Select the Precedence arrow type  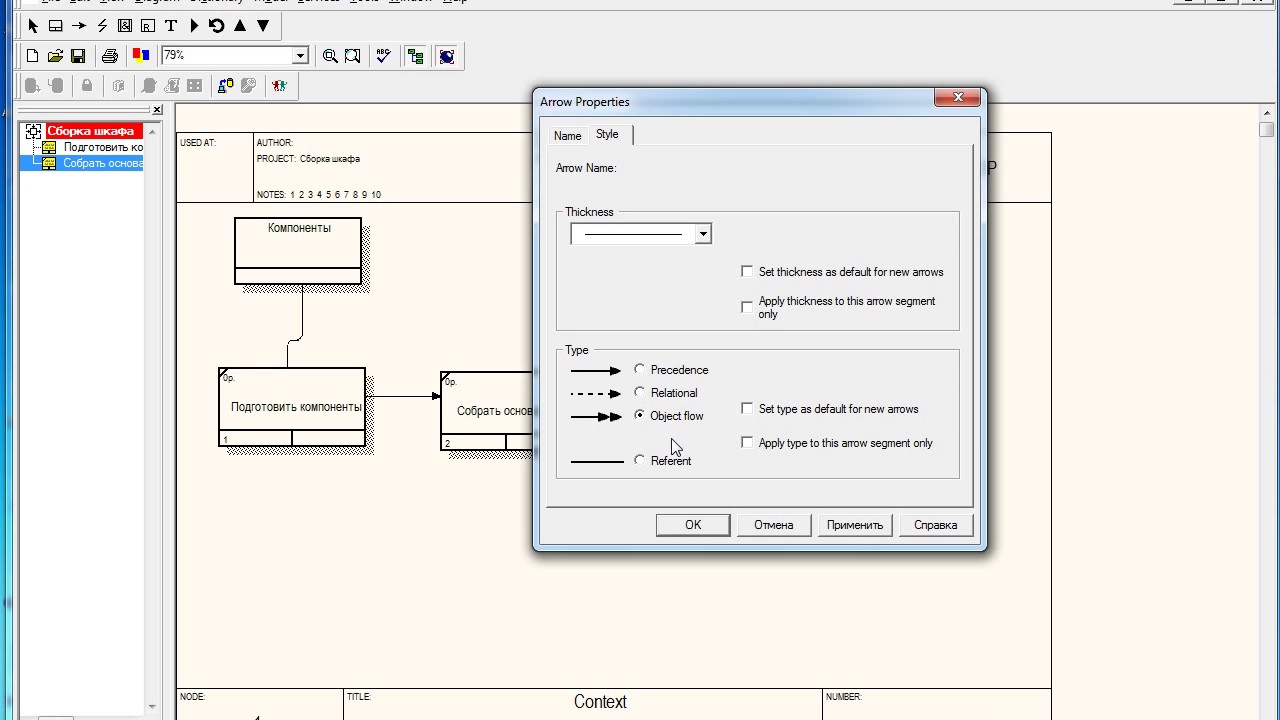point(640,370)
